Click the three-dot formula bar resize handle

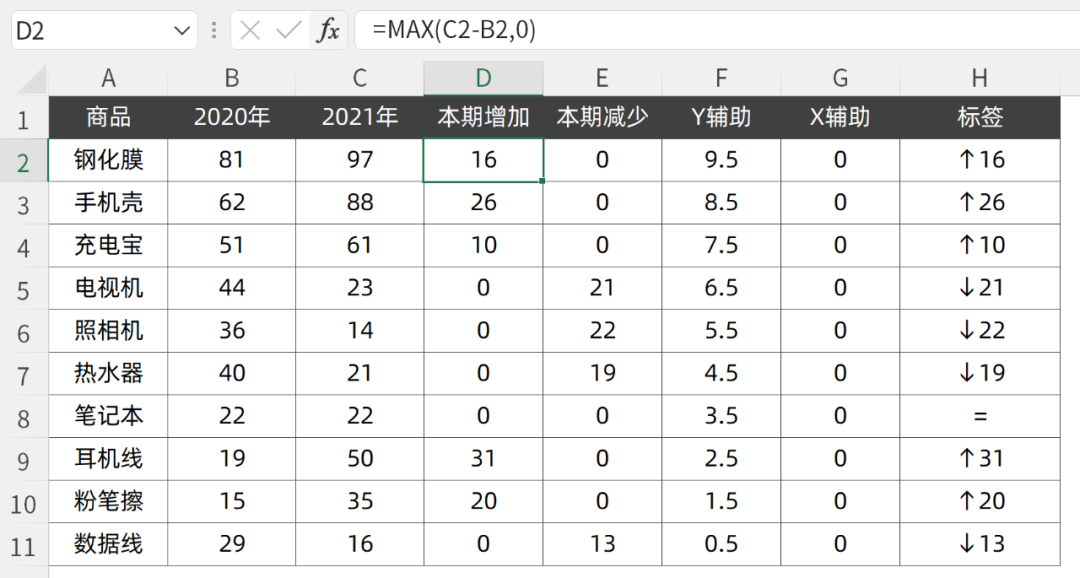[x=213, y=31]
